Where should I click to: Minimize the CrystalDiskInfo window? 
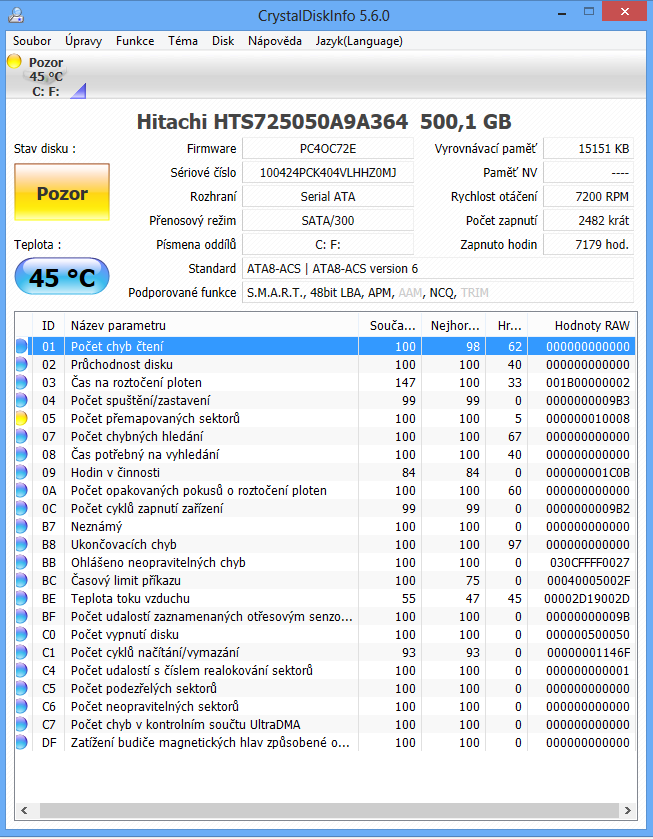(561, 13)
